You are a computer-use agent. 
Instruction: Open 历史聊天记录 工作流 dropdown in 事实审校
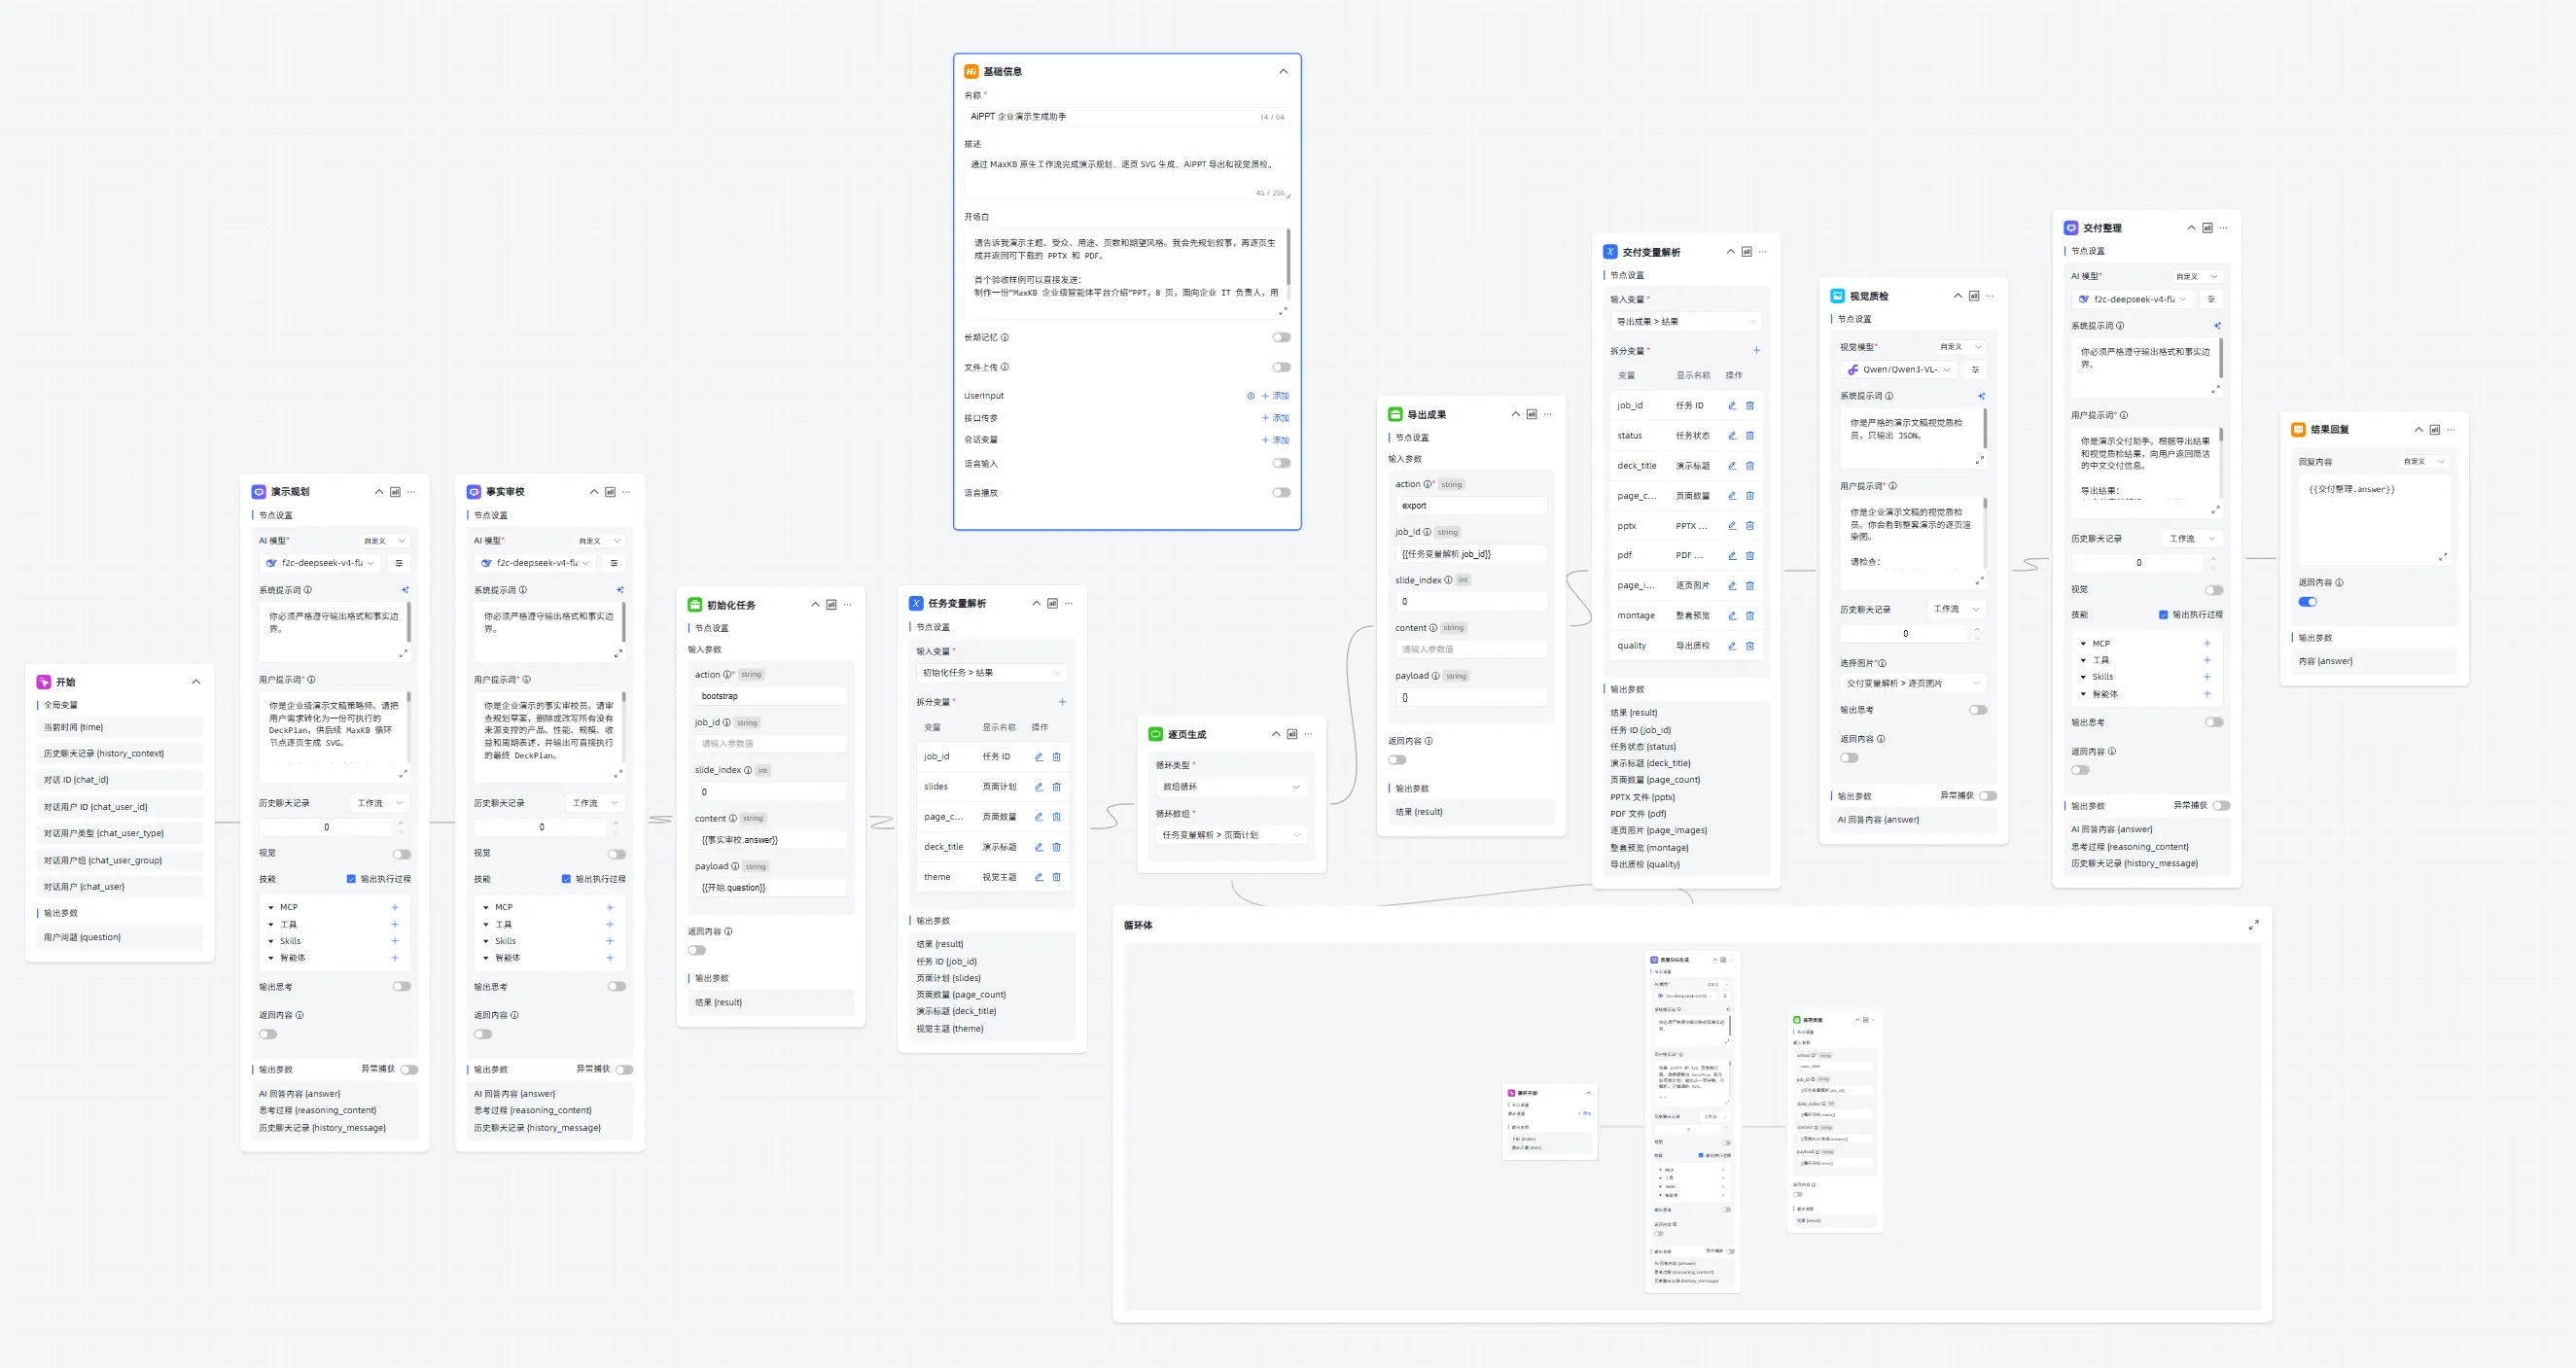click(x=594, y=803)
